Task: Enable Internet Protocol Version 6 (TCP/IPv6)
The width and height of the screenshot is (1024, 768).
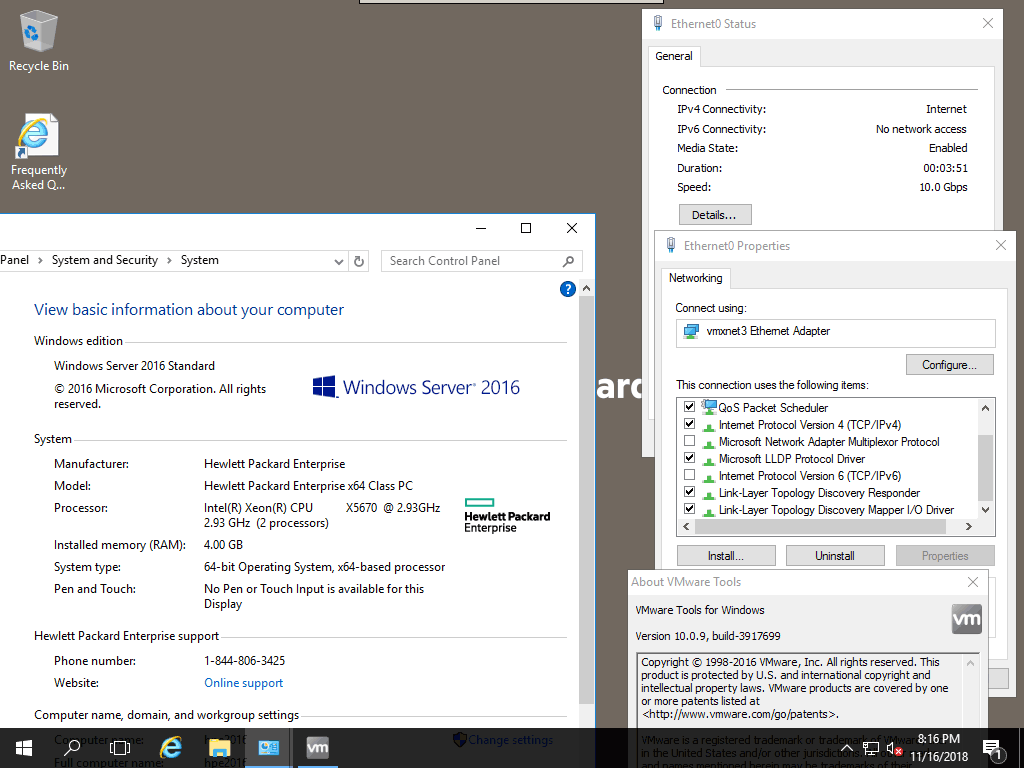Action: (690, 475)
